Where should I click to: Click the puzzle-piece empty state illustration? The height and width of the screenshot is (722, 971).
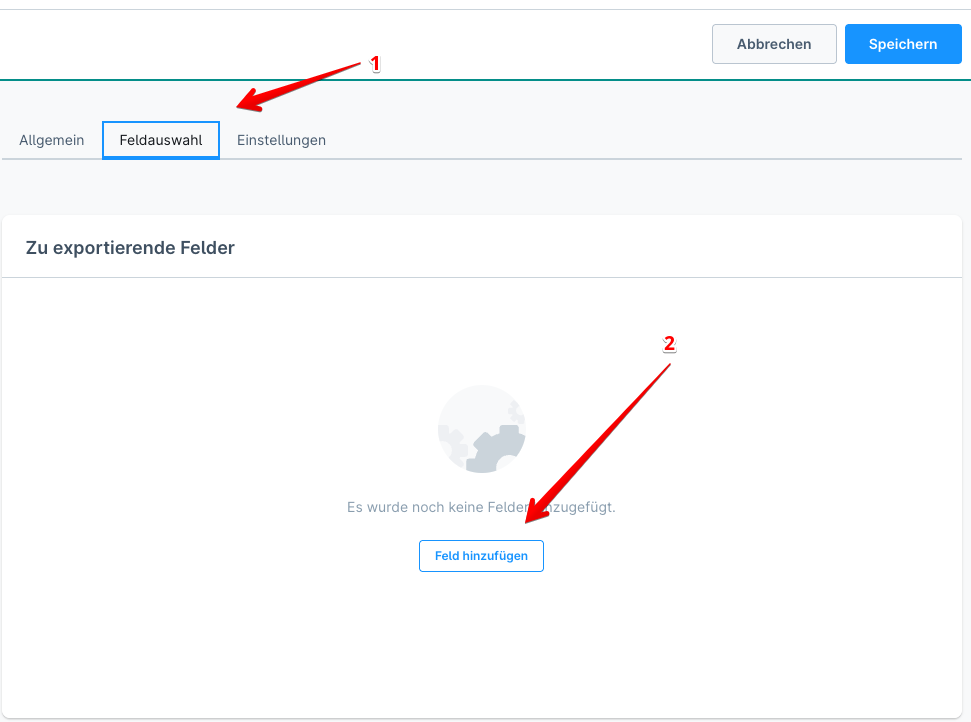point(482,429)
